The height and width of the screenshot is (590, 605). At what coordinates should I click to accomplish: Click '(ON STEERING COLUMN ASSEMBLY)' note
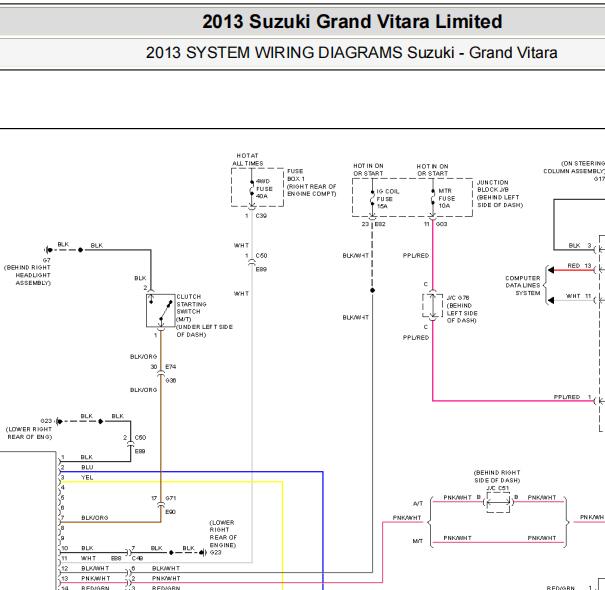click(x=574, y=167)
